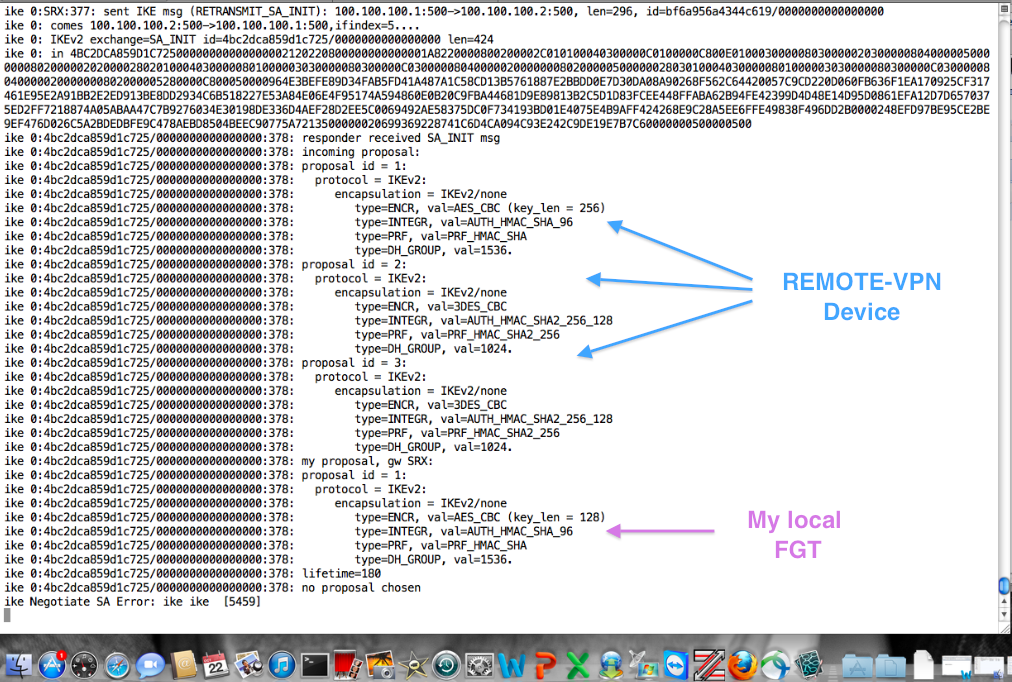Open the globe download app in Dock

click(x=611, y=665)
